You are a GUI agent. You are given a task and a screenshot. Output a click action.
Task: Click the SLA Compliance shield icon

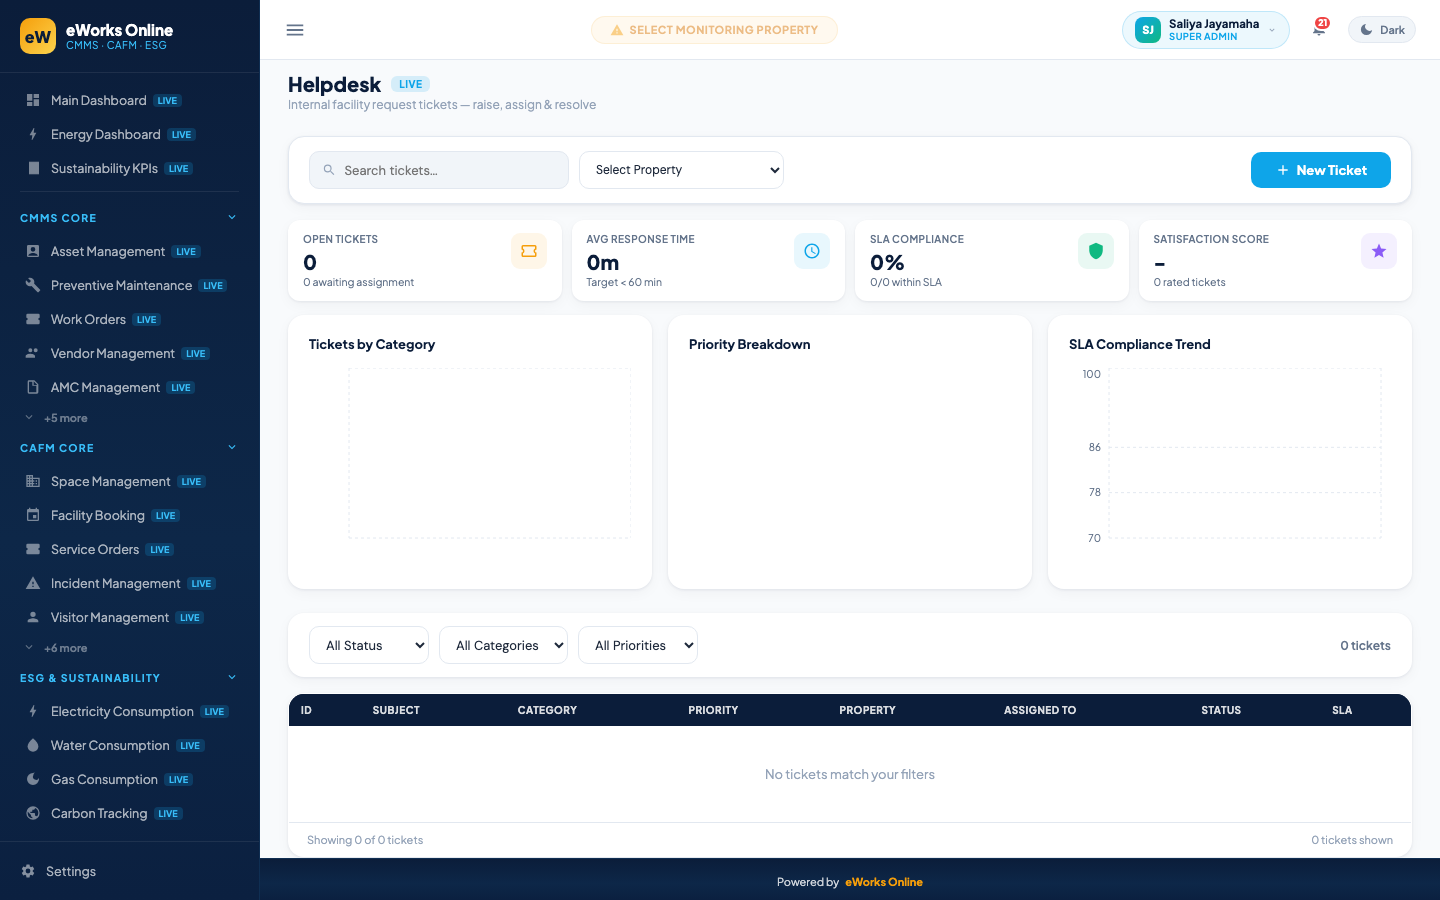[1096, 251]
